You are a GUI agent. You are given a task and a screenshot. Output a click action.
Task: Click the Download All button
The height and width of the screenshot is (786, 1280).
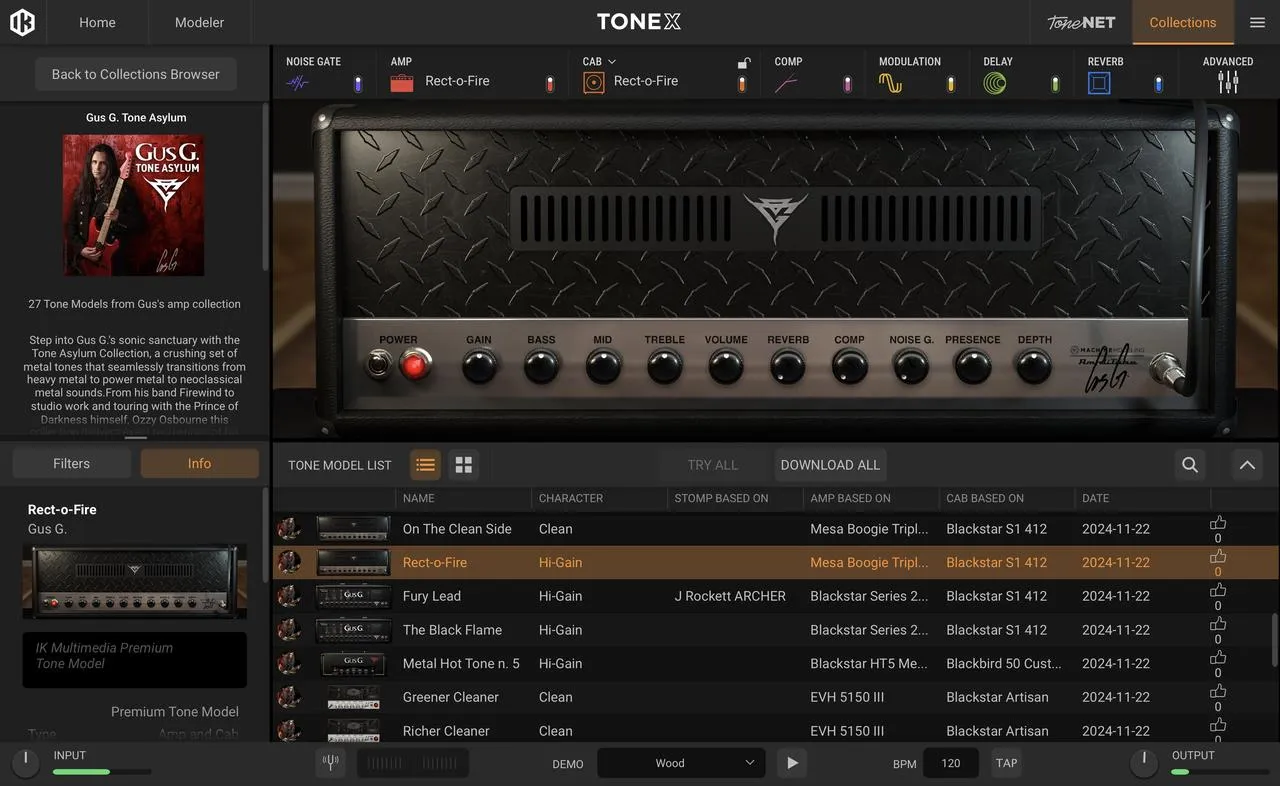pos(830,465)
